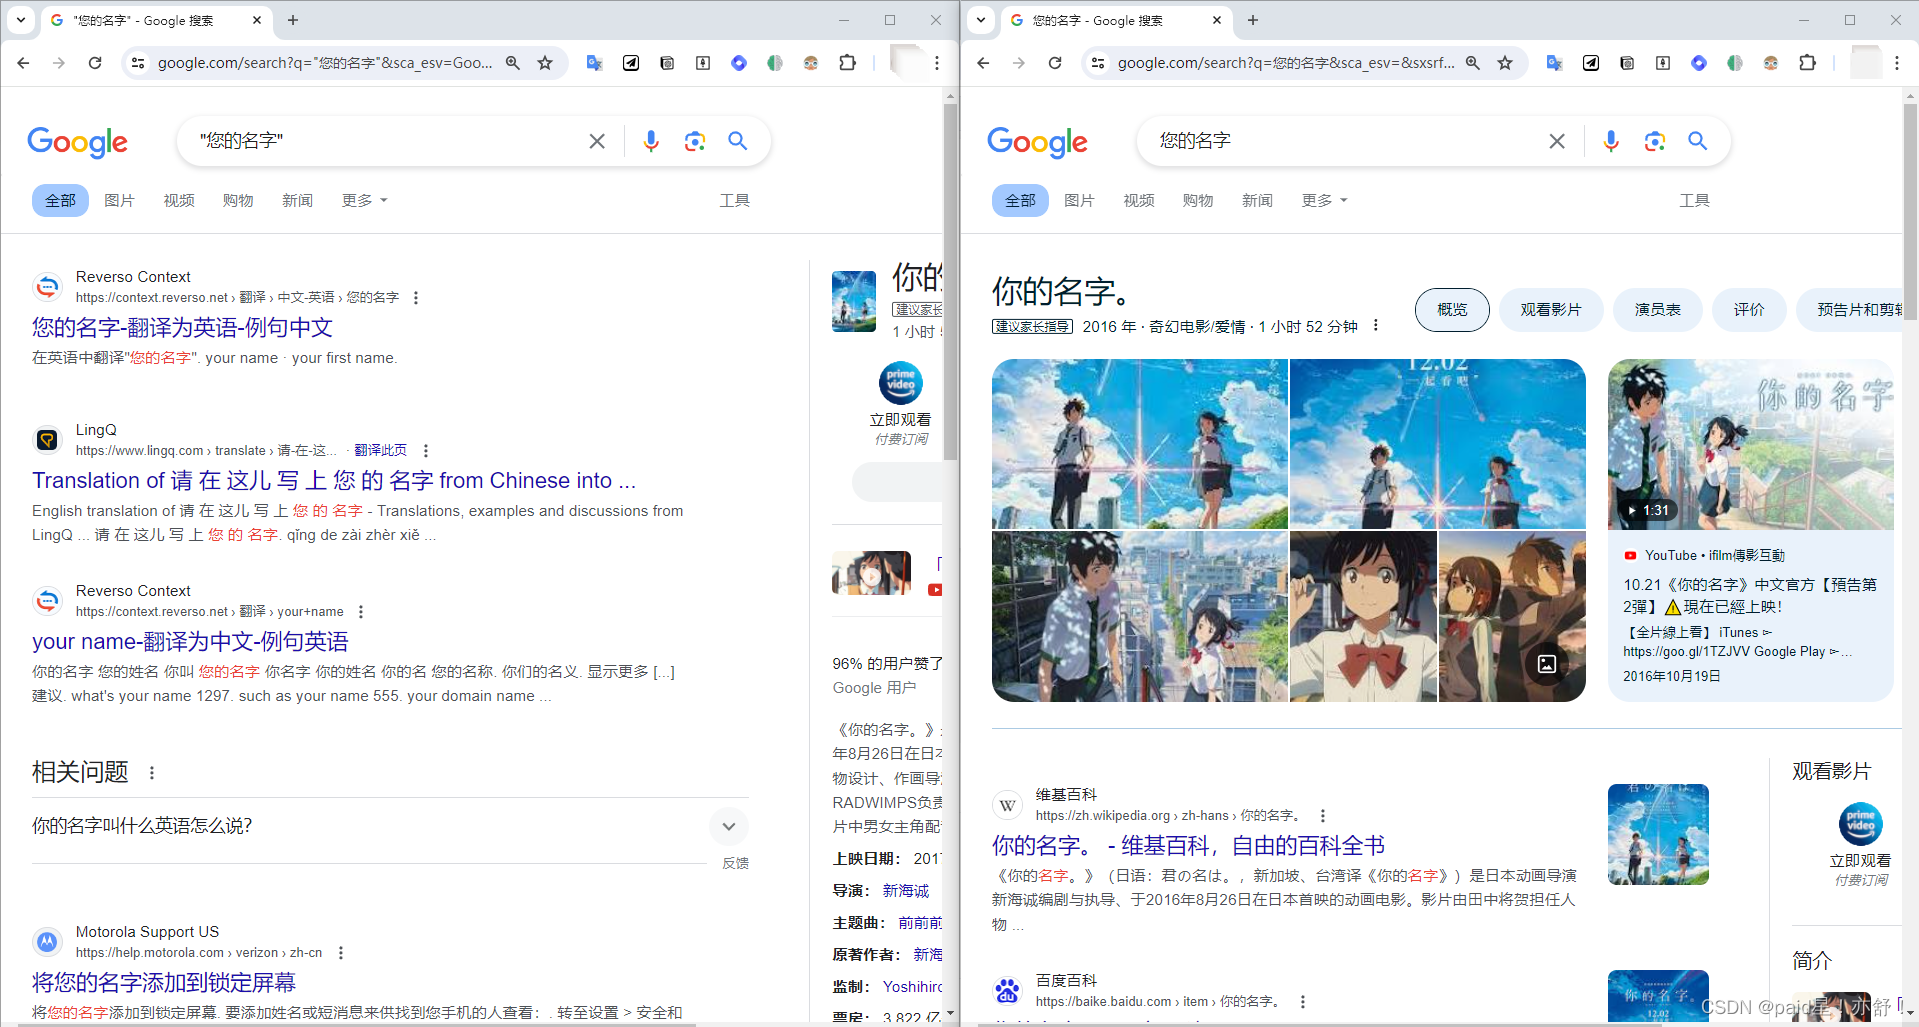Open Extensions puzzle menu in left window
Image resolution: width=1919 pixels, height=1027 pixels.
848,63
